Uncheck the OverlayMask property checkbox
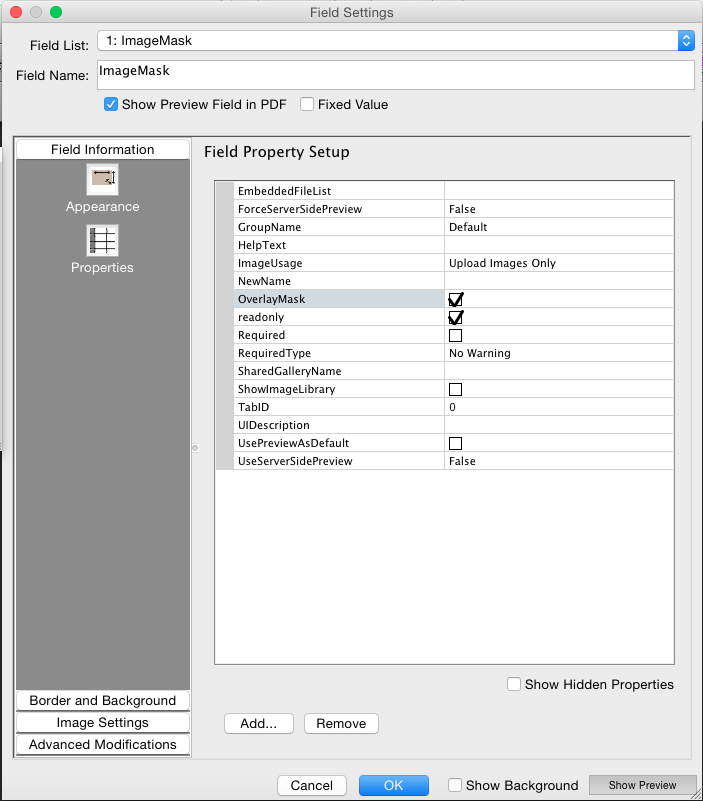Viewport: 703px width, 801px height. click(456, 299)
